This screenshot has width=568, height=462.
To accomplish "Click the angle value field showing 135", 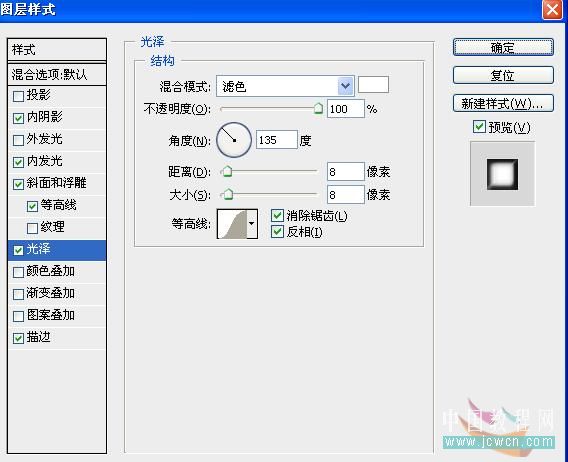I will (x=277, y=140).
